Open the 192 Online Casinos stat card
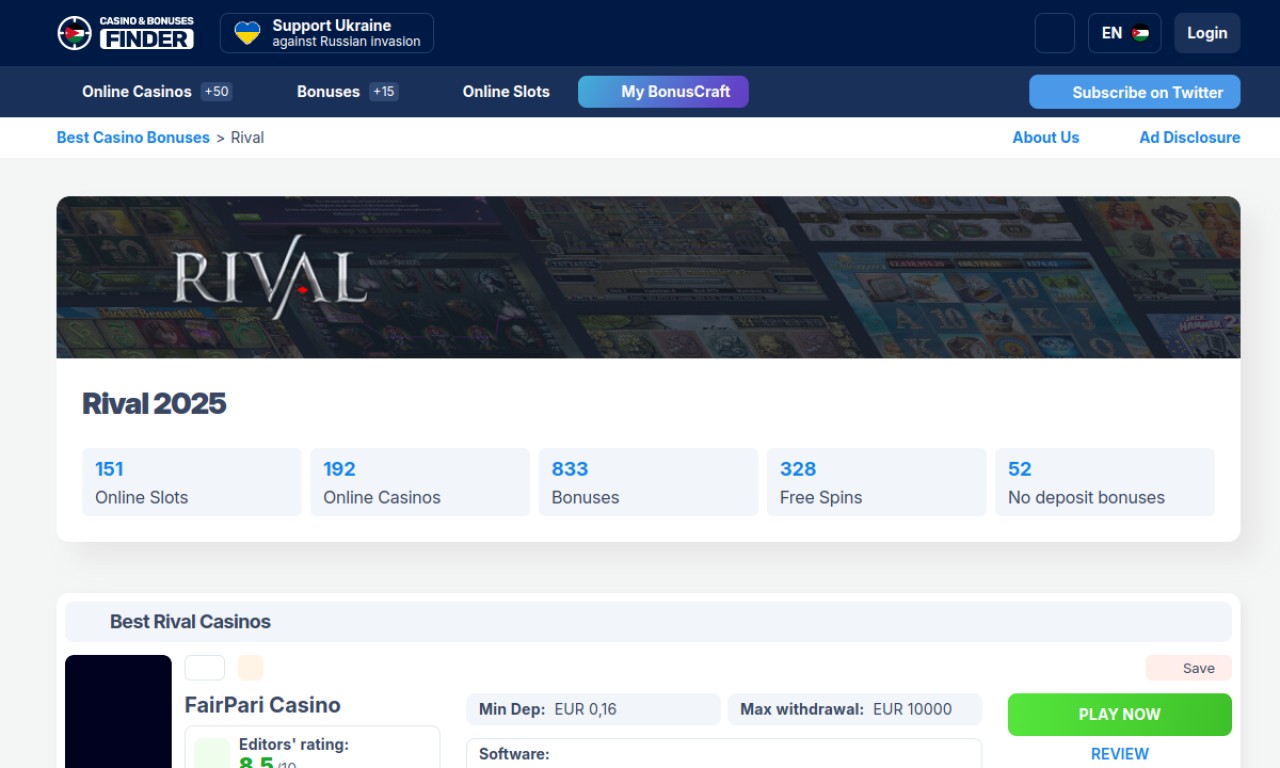 (x=420, y=482)
